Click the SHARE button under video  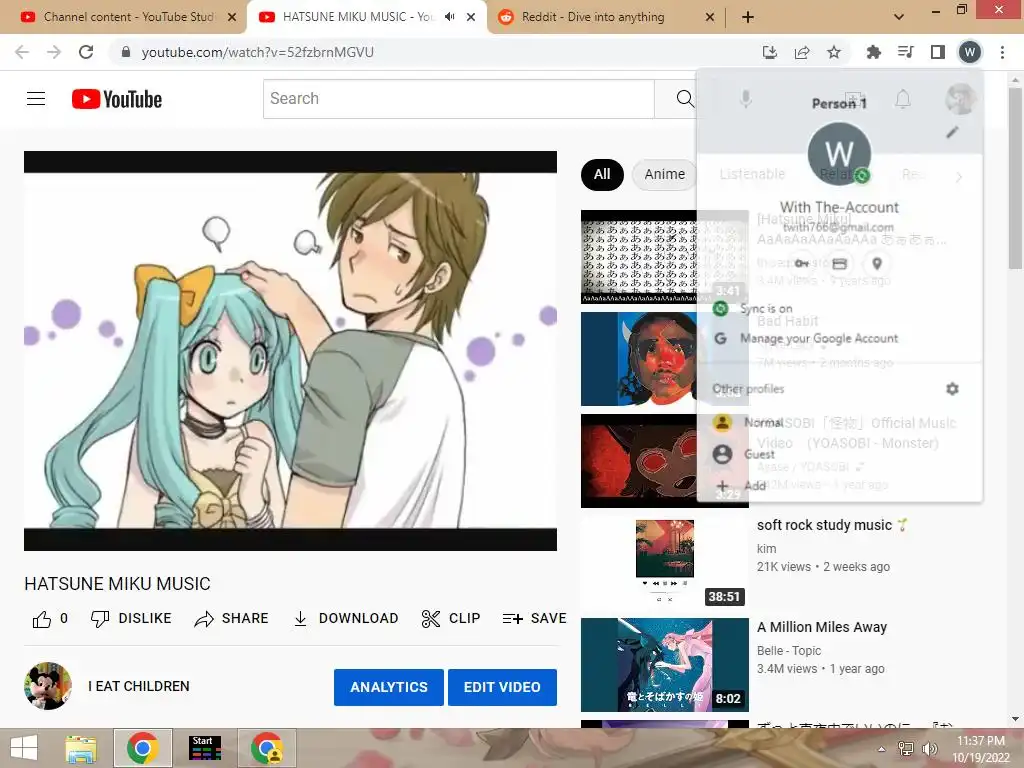pos(231,618)
